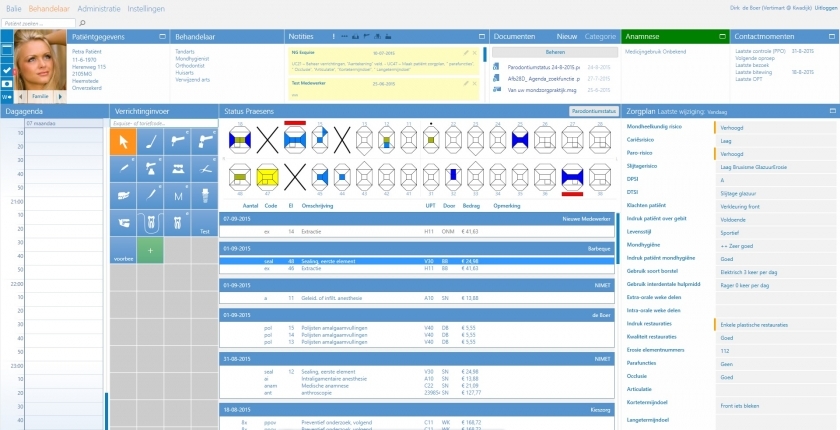840x430 pixels.
Task: Select the M tile in Verrichtinginvoer
Action: tap(177, 197)
